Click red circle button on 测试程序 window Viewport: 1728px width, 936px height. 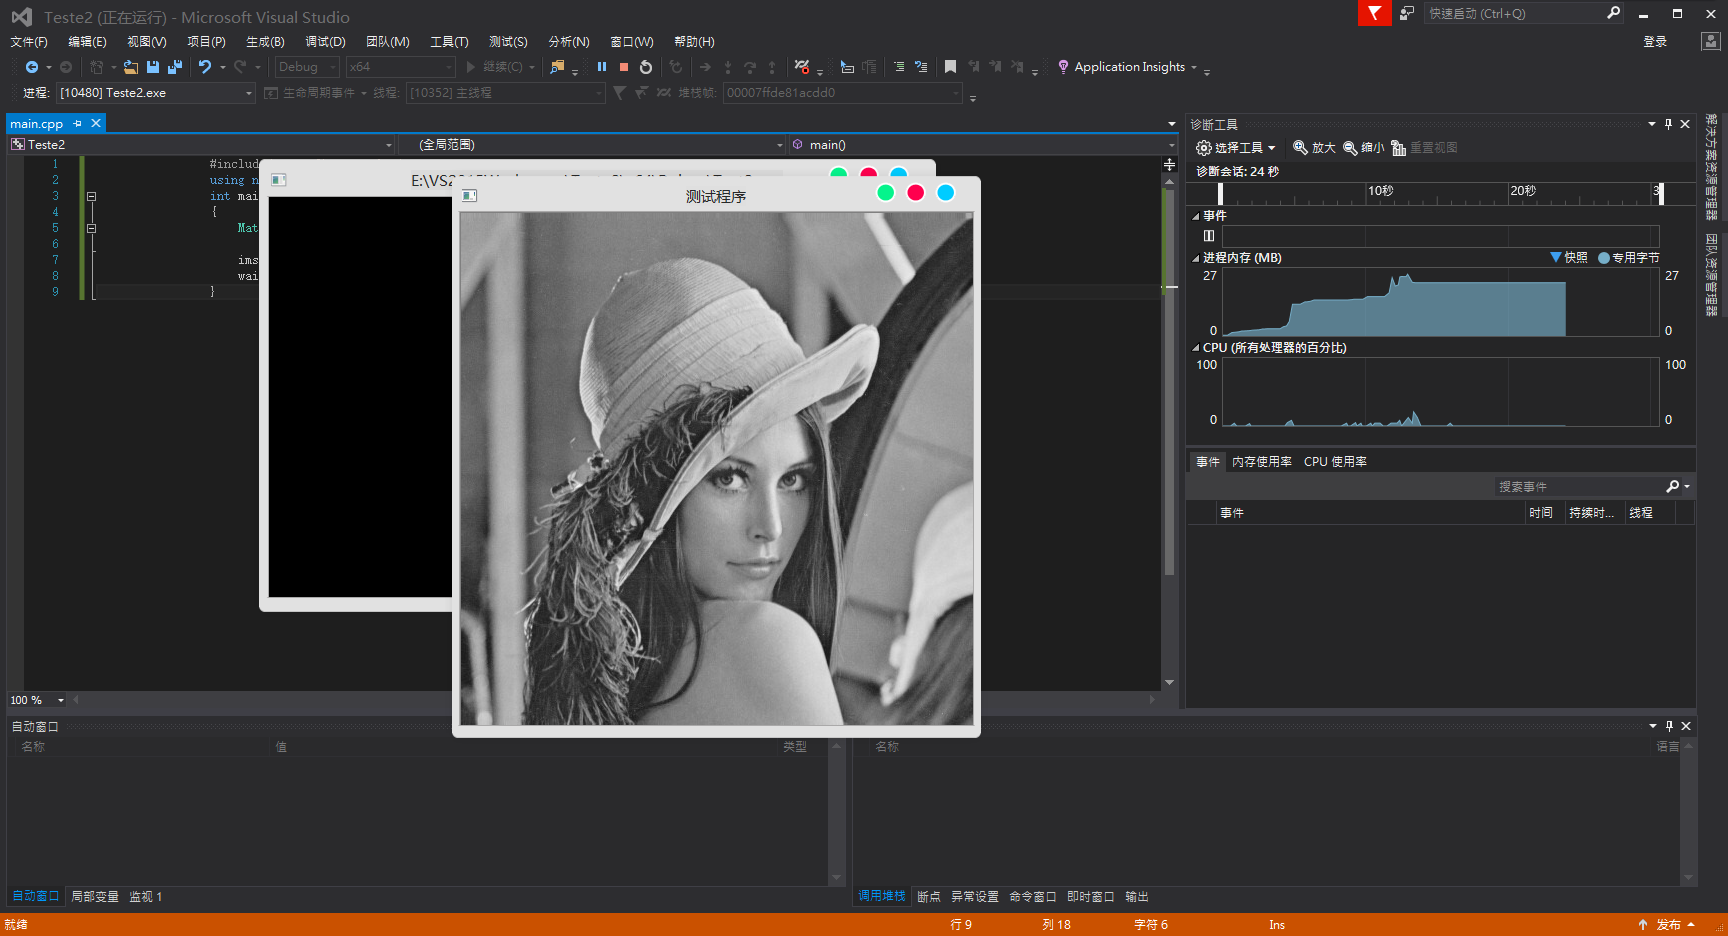pyautogui.click(x=915, y=193)
